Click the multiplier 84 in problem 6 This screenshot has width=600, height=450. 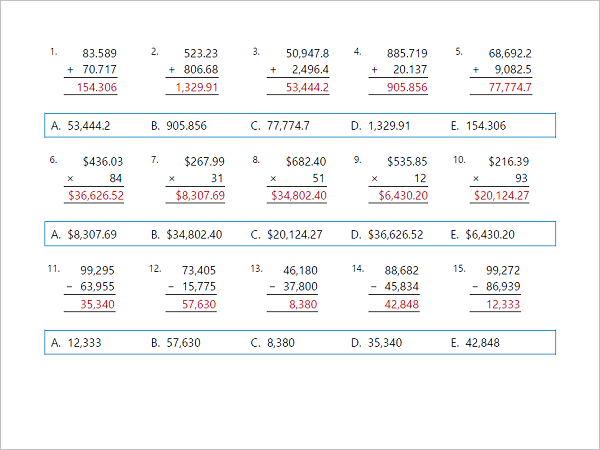(115, 178)
